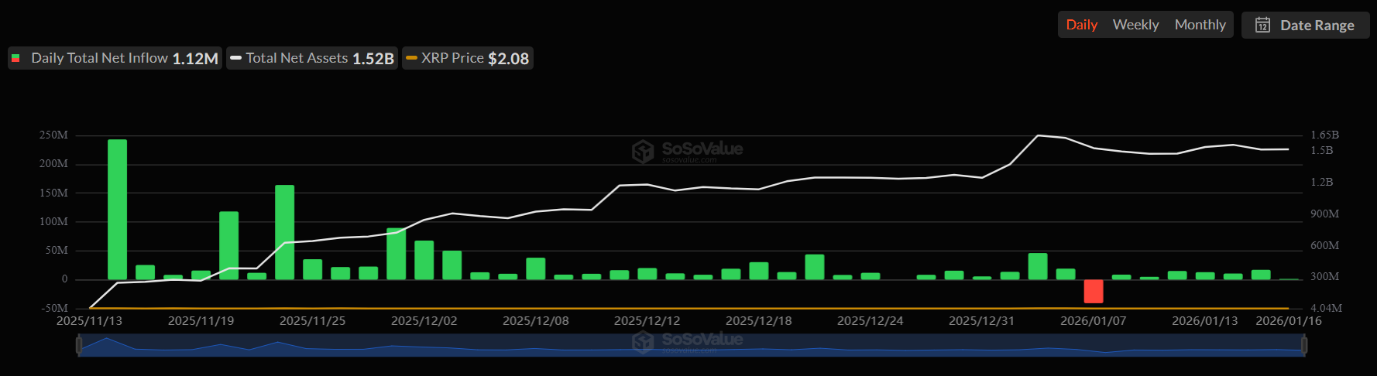The height and width of the screenshot is (376, 1377).
Task: Click the 2025/12/02 date axis label
Action: pos(424,321)
